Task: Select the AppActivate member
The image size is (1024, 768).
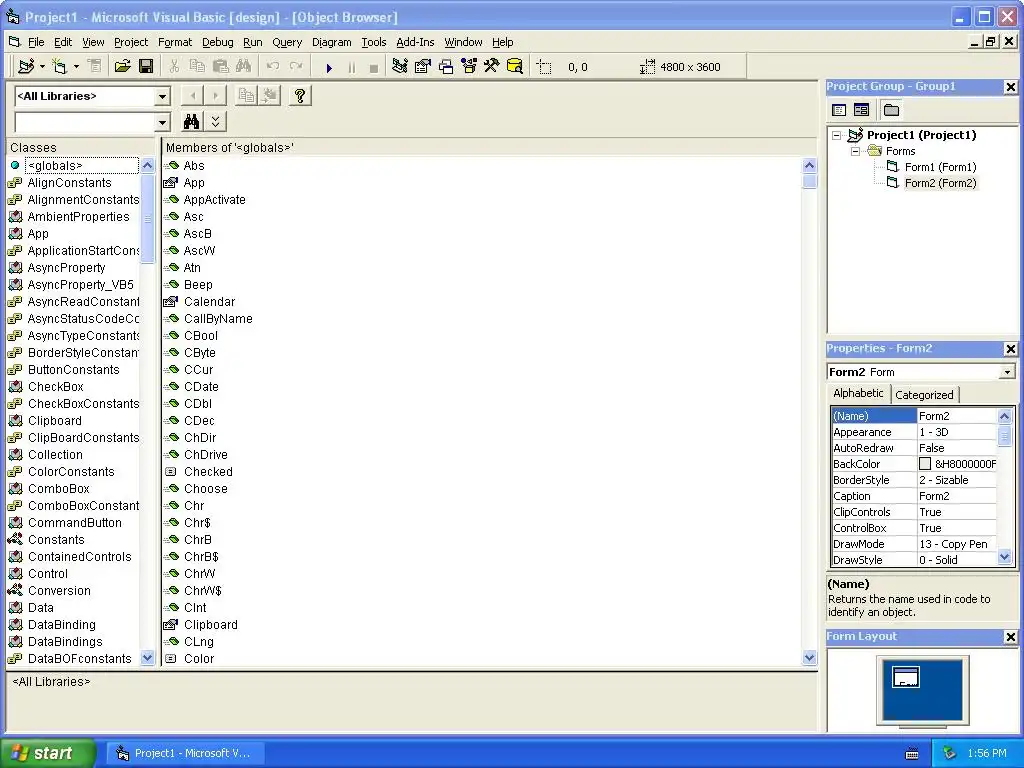Action: 214,200
